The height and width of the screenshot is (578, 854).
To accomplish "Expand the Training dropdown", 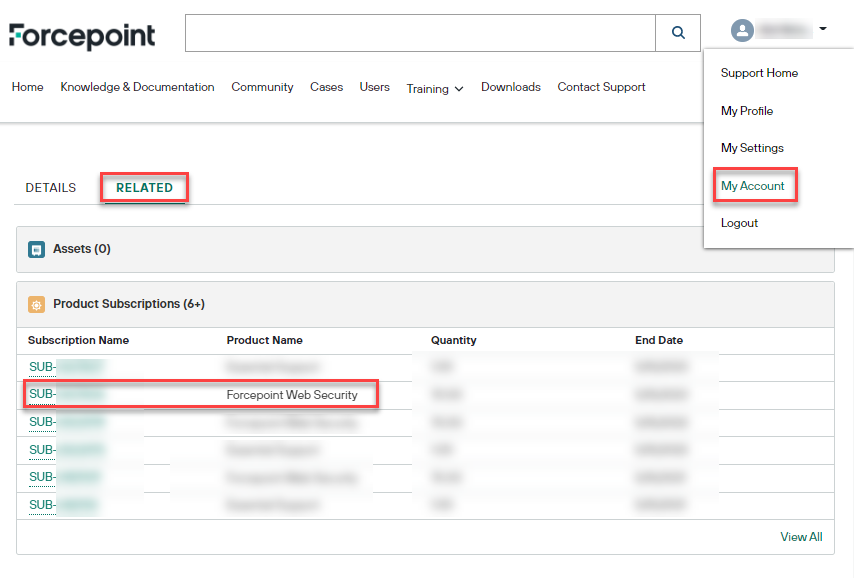I will tap(434, 89).
